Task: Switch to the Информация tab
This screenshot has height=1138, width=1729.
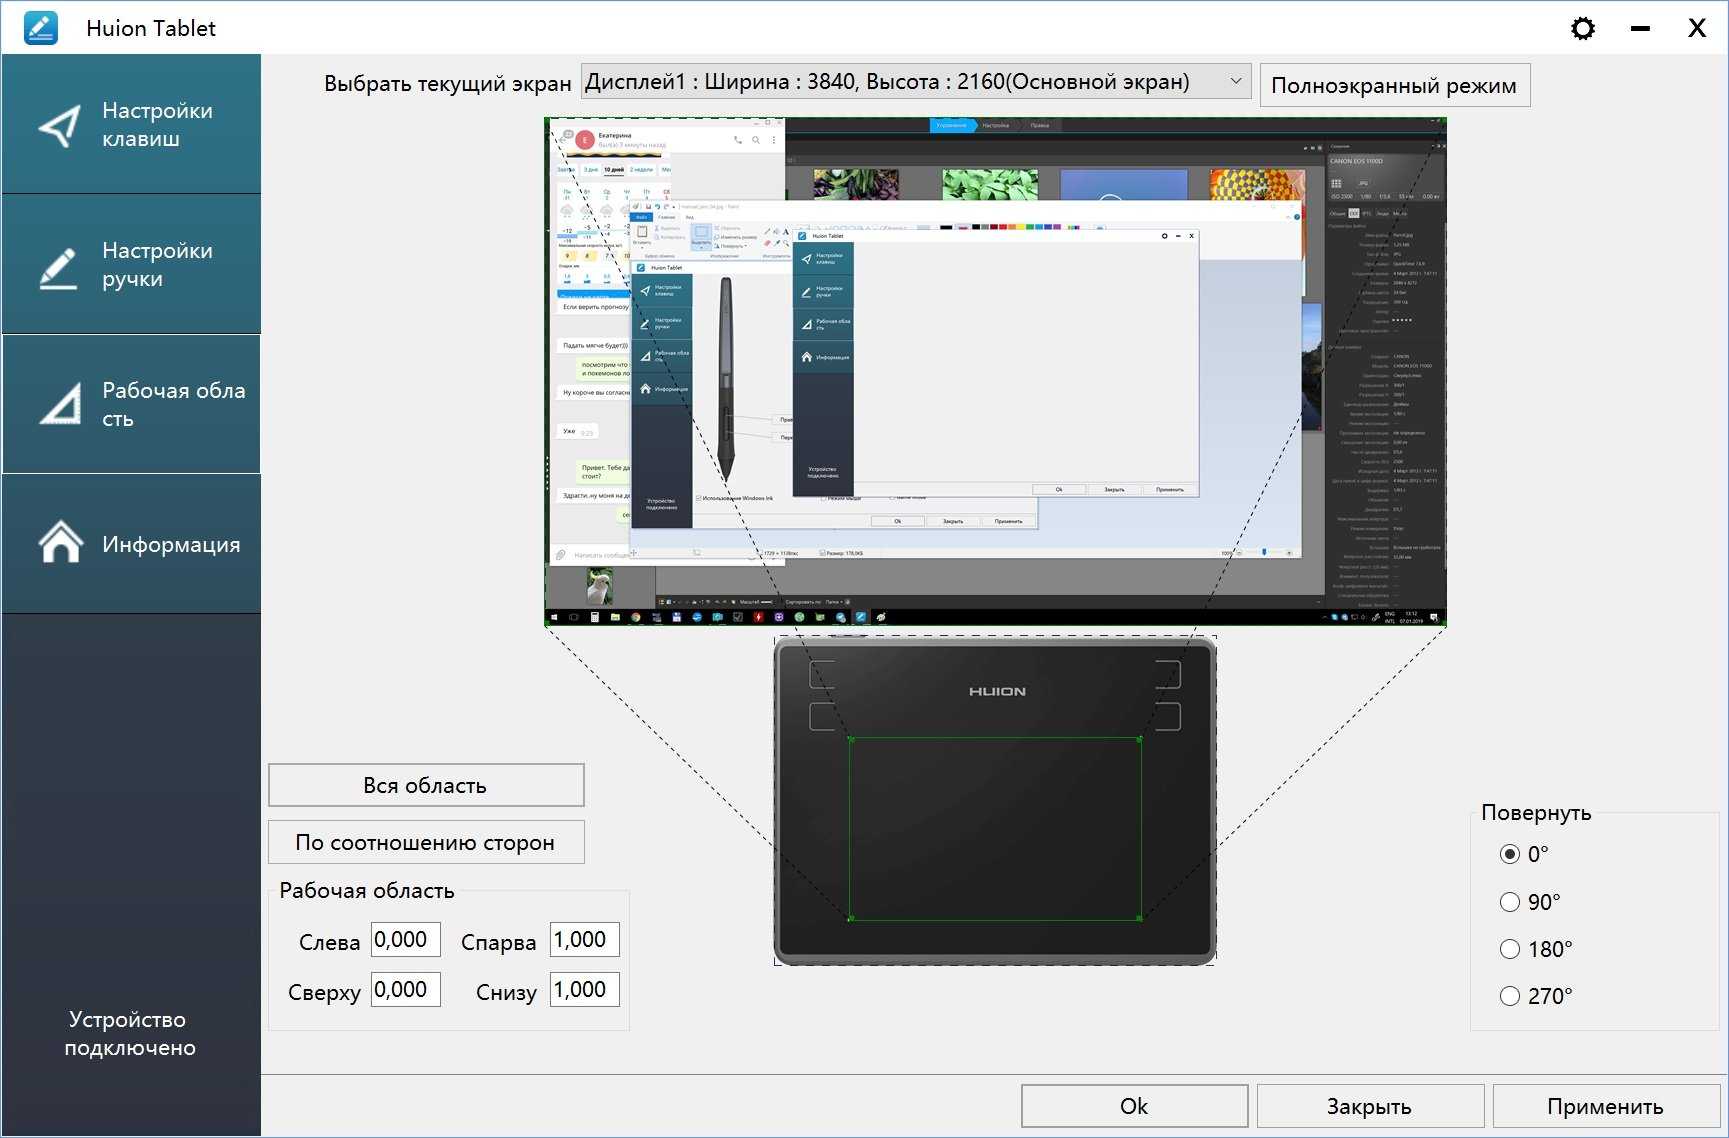Action: point(170,544)
